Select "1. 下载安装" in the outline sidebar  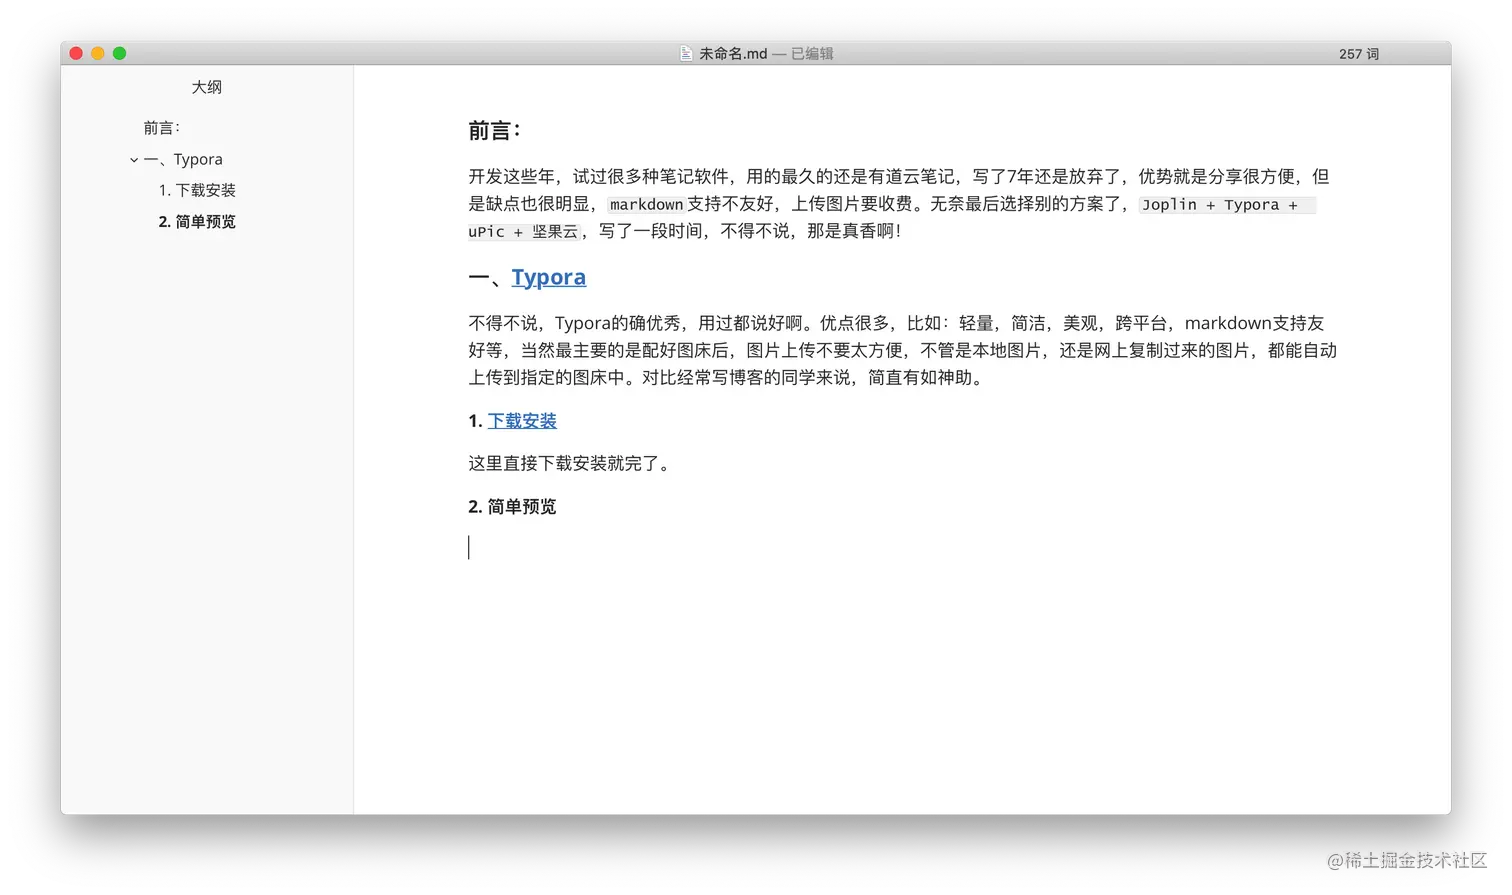coord(197,190)
